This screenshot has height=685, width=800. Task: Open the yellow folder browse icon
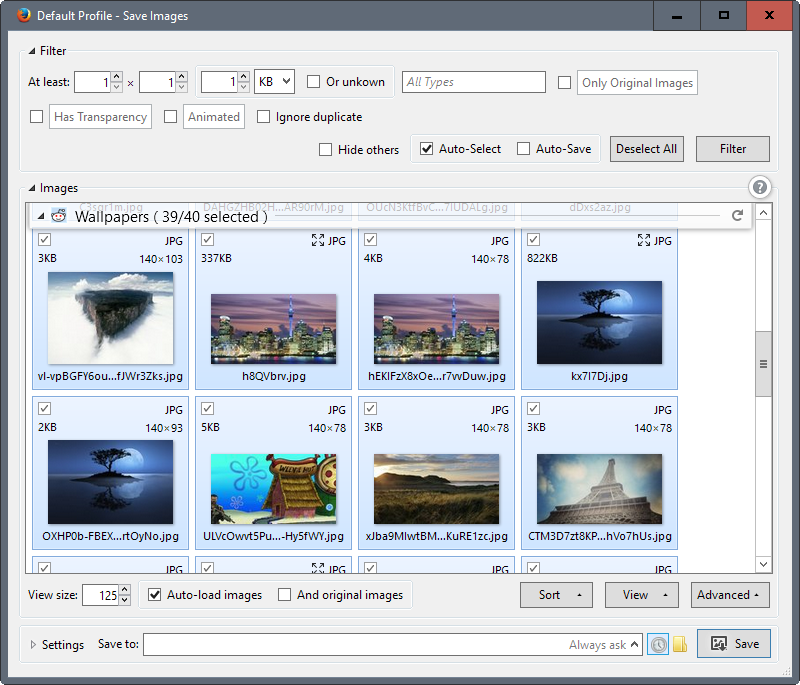click(680, 644)
